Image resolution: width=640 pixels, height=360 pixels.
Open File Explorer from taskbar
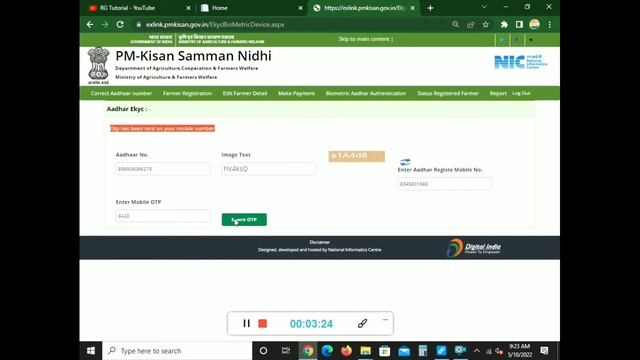(x=365, y=351)
